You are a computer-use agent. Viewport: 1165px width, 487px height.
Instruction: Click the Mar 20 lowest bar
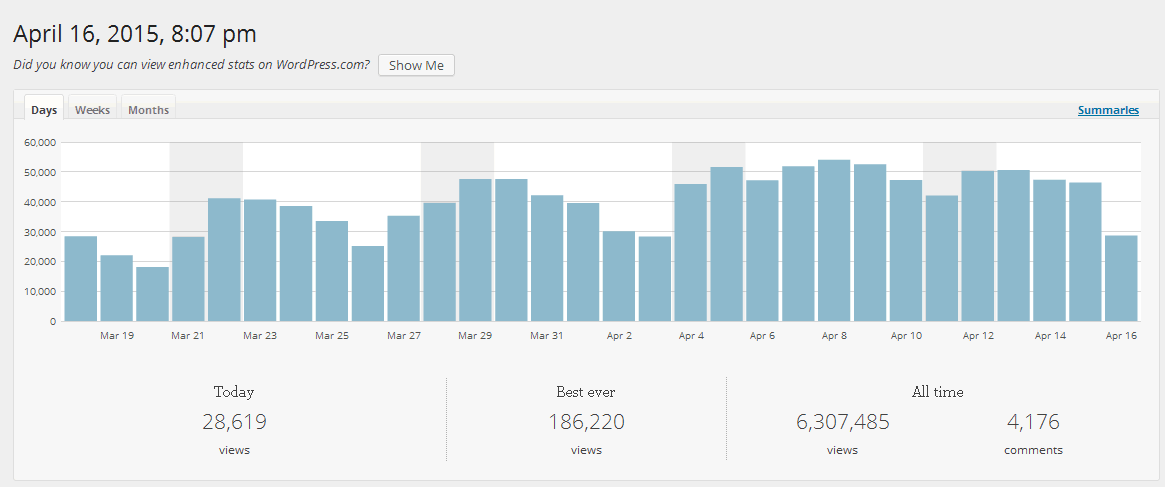pyautogui.click(x=152, y=294)
